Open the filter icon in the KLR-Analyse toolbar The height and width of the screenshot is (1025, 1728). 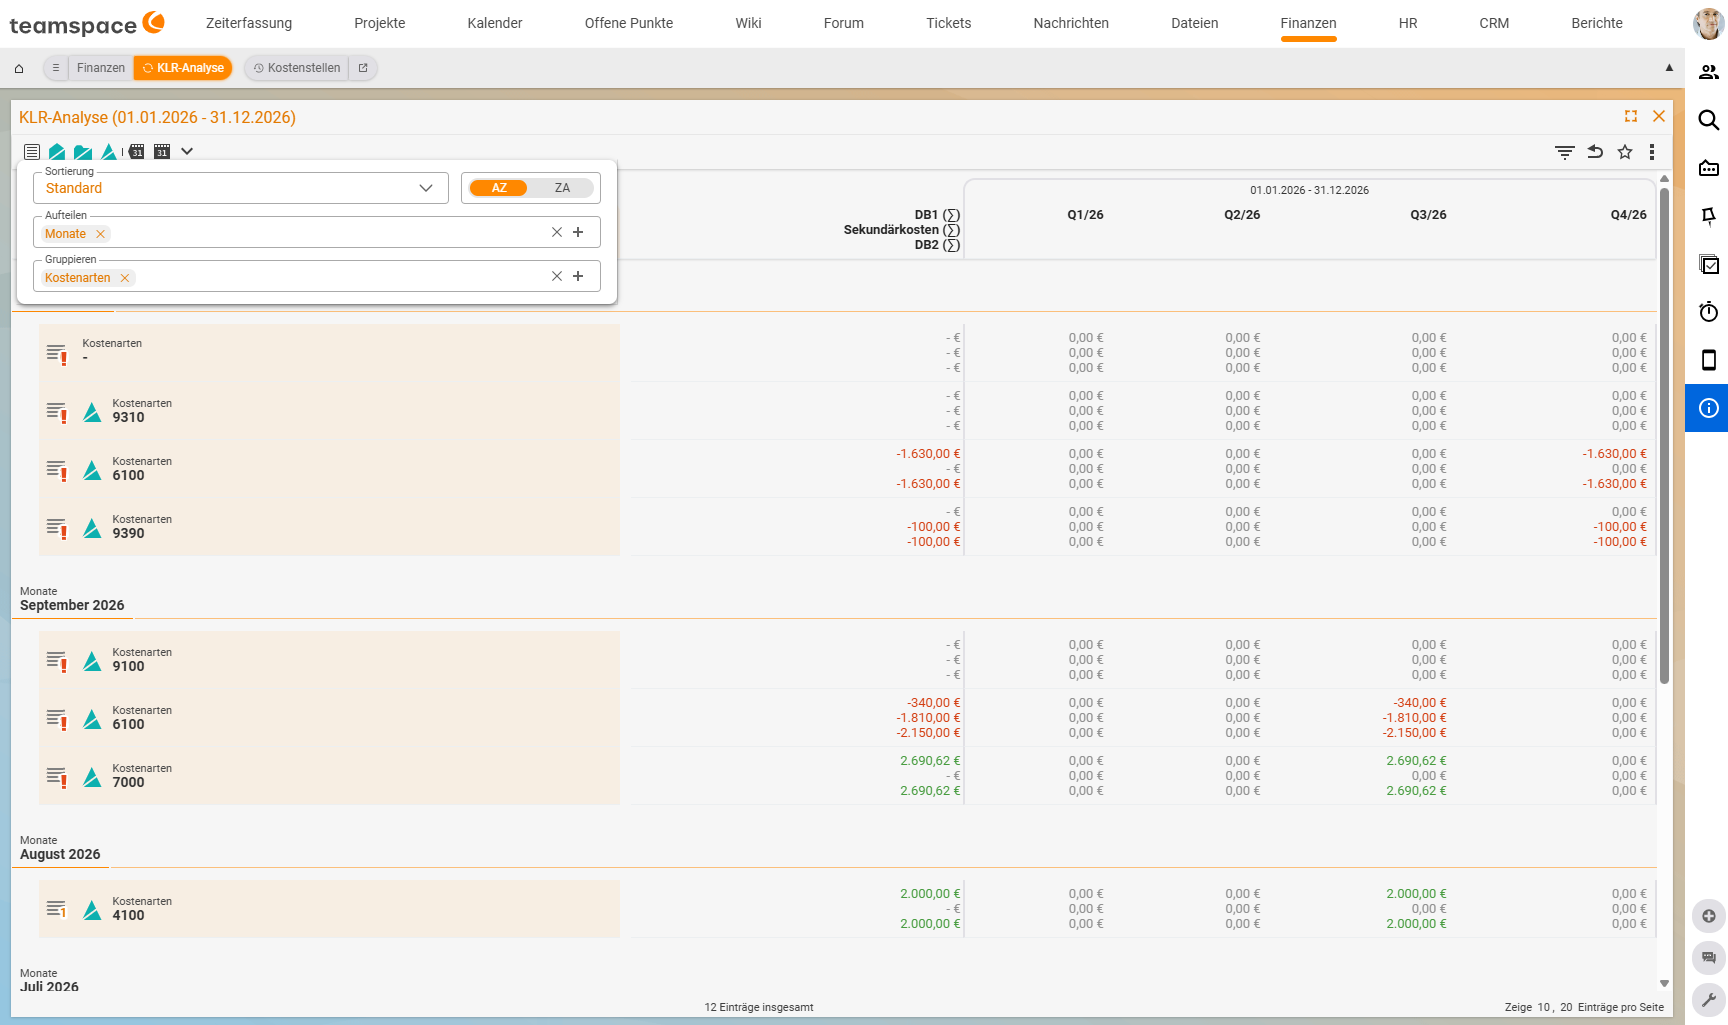pyautogui.click(x=1564, y=152)
